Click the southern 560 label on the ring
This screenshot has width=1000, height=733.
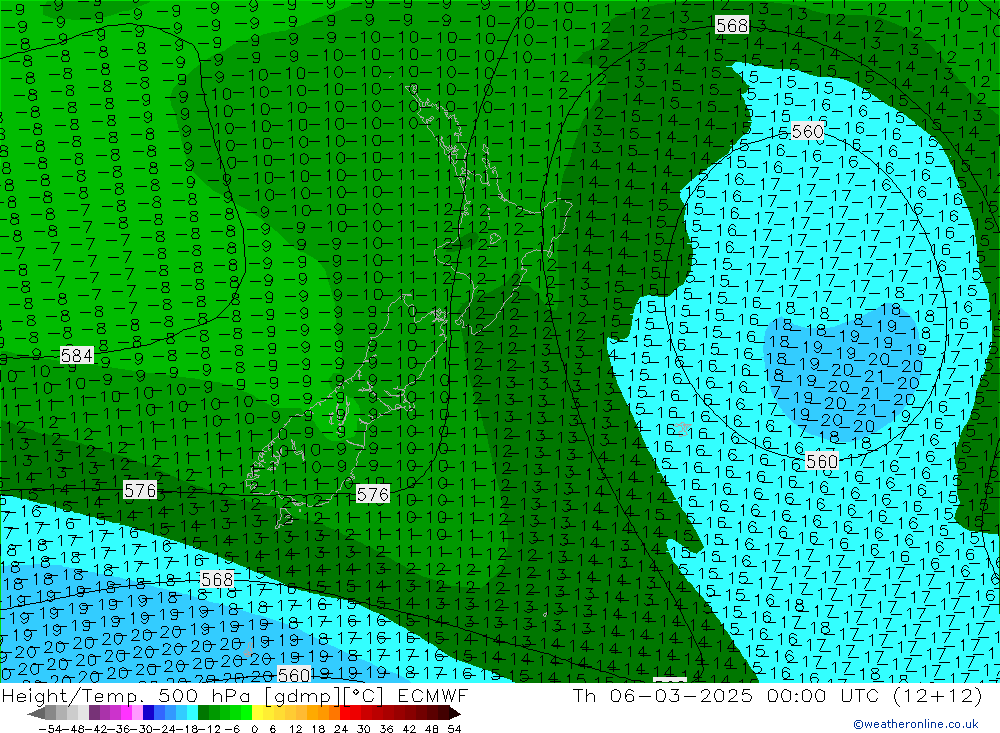coord(822,461)
